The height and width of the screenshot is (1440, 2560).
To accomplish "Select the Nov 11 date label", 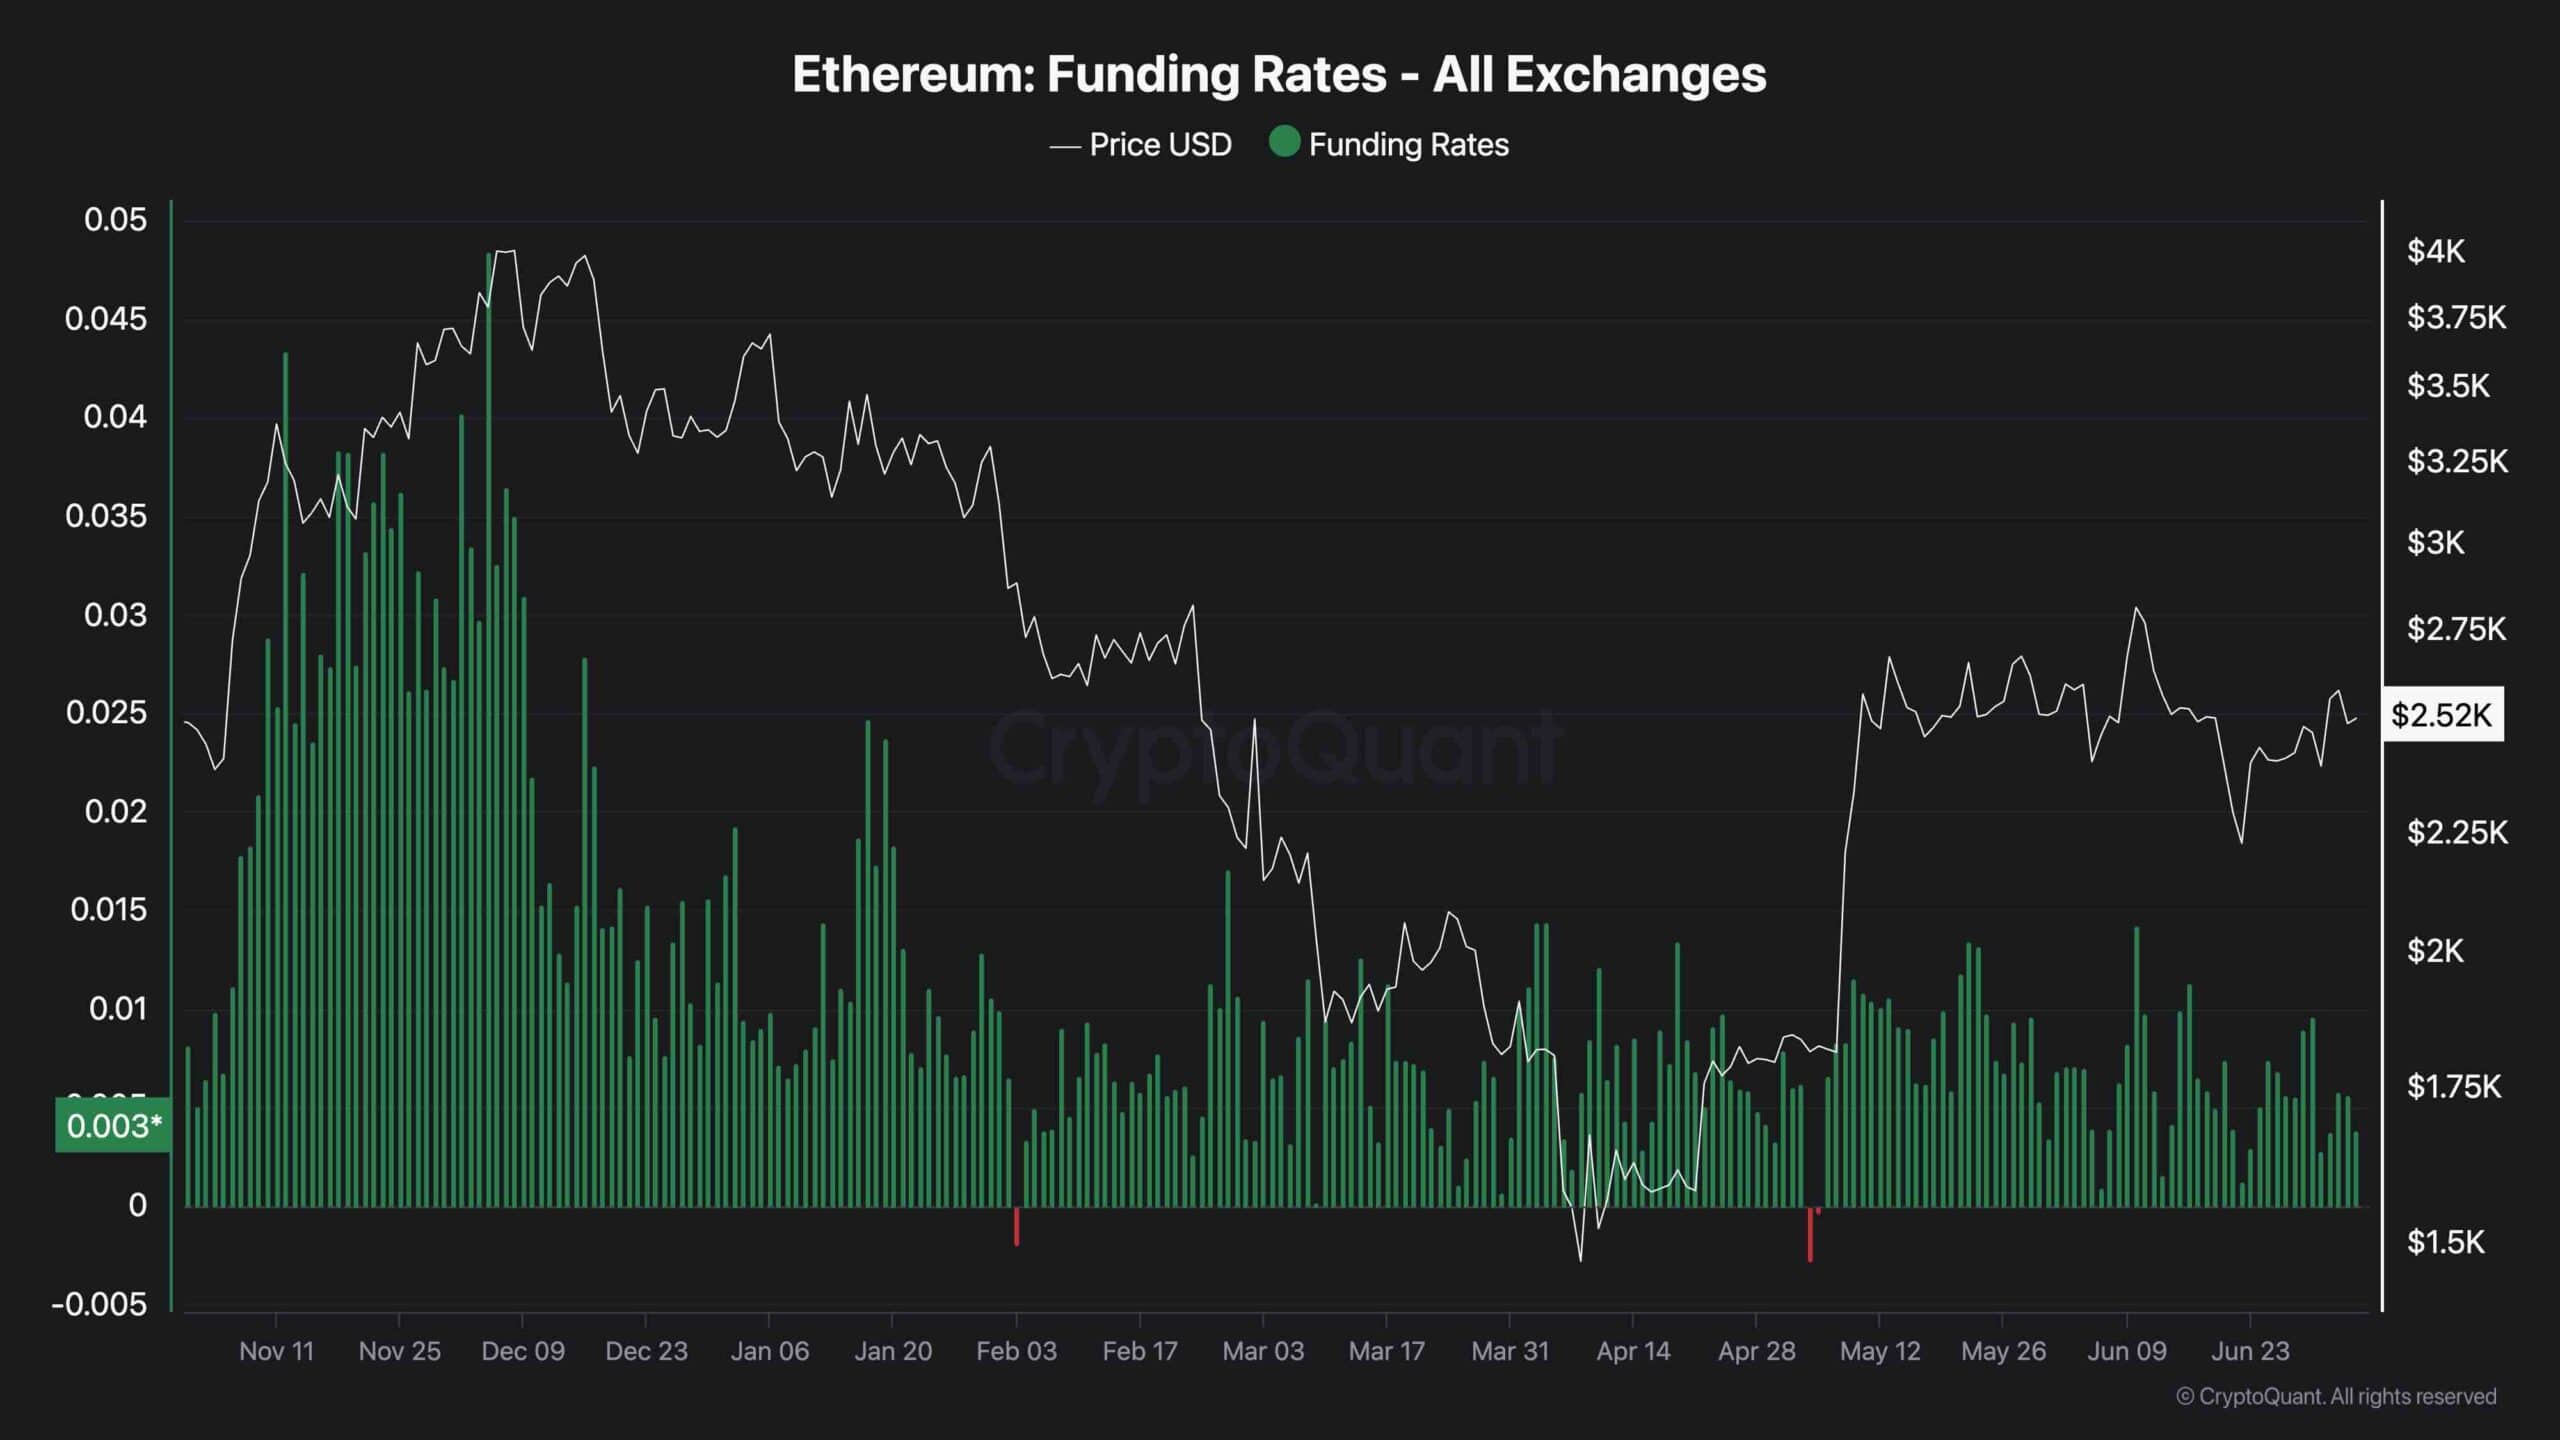I will tap(276, 1351).
